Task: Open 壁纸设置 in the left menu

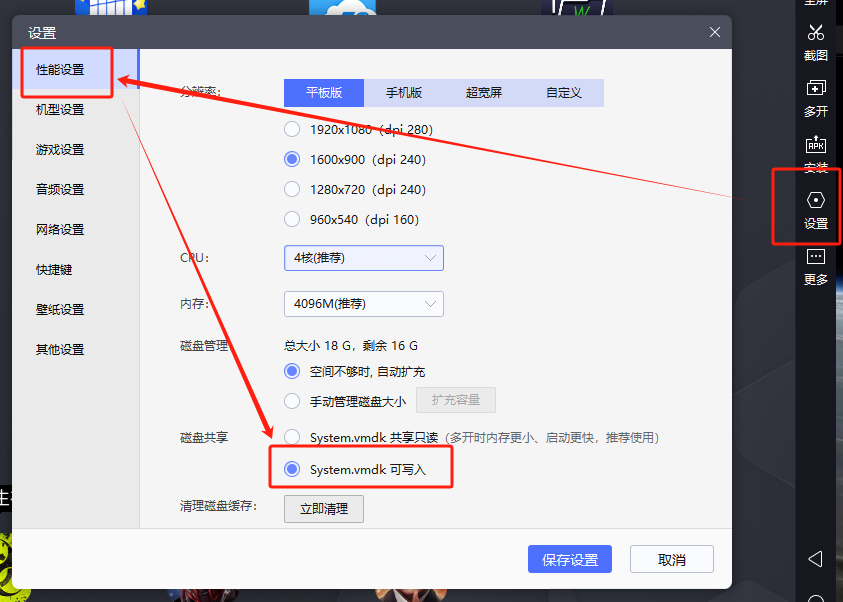Action: pos(75,310)
